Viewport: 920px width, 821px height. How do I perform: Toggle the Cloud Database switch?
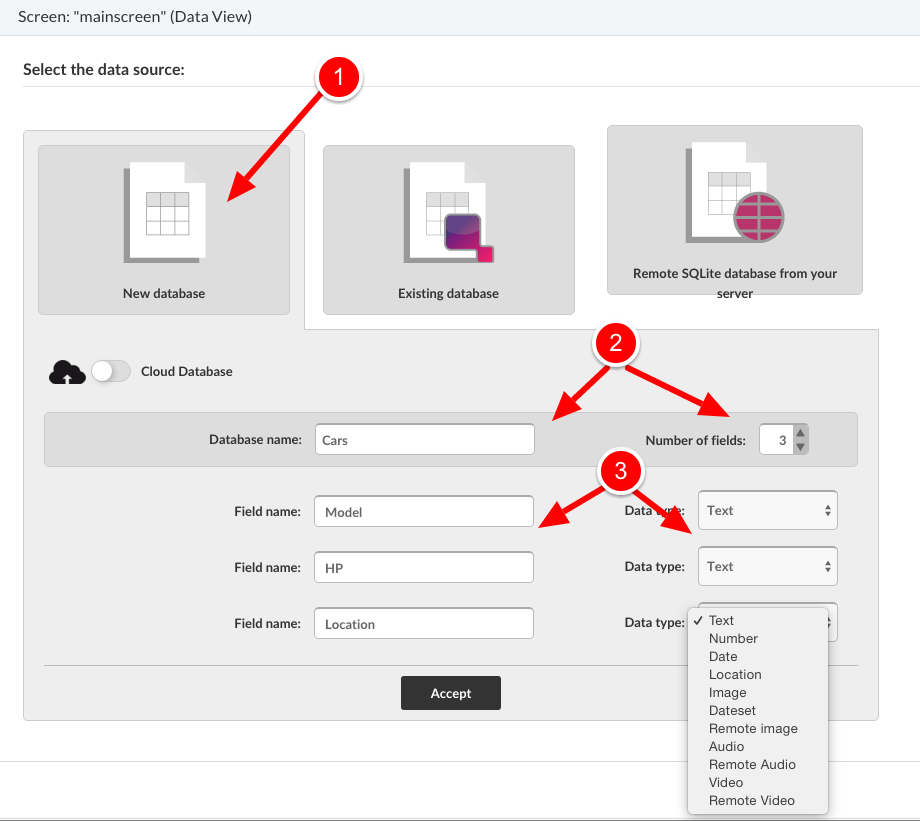coord(111,371)
